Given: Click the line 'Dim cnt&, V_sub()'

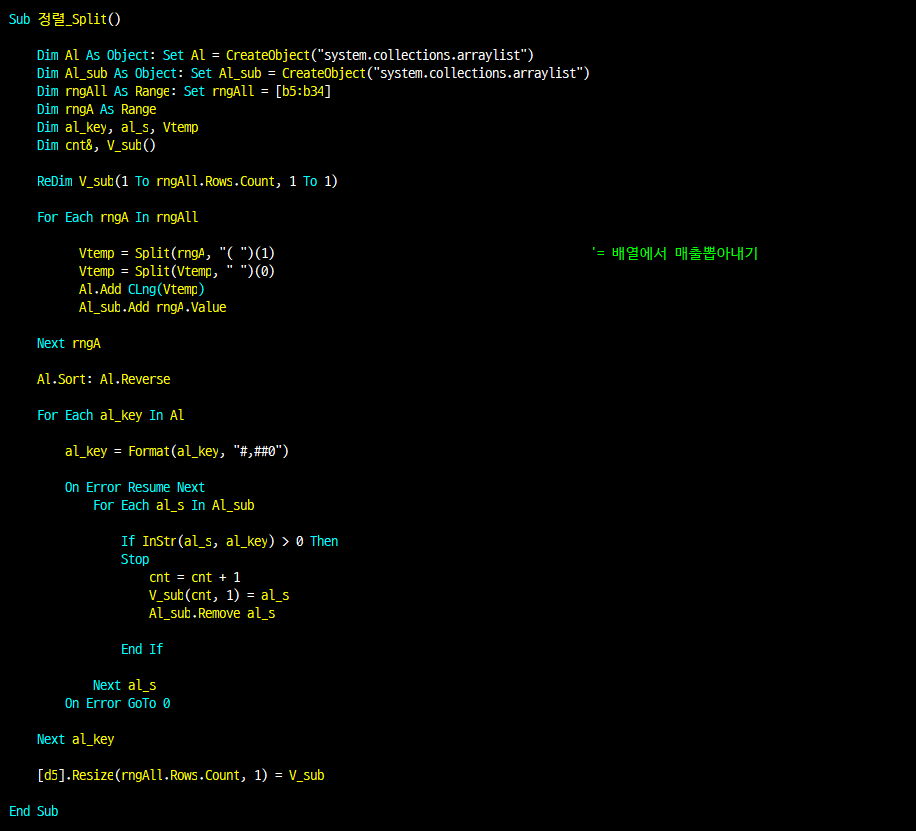Looking at the screenshot, I should tap(96, 146).
